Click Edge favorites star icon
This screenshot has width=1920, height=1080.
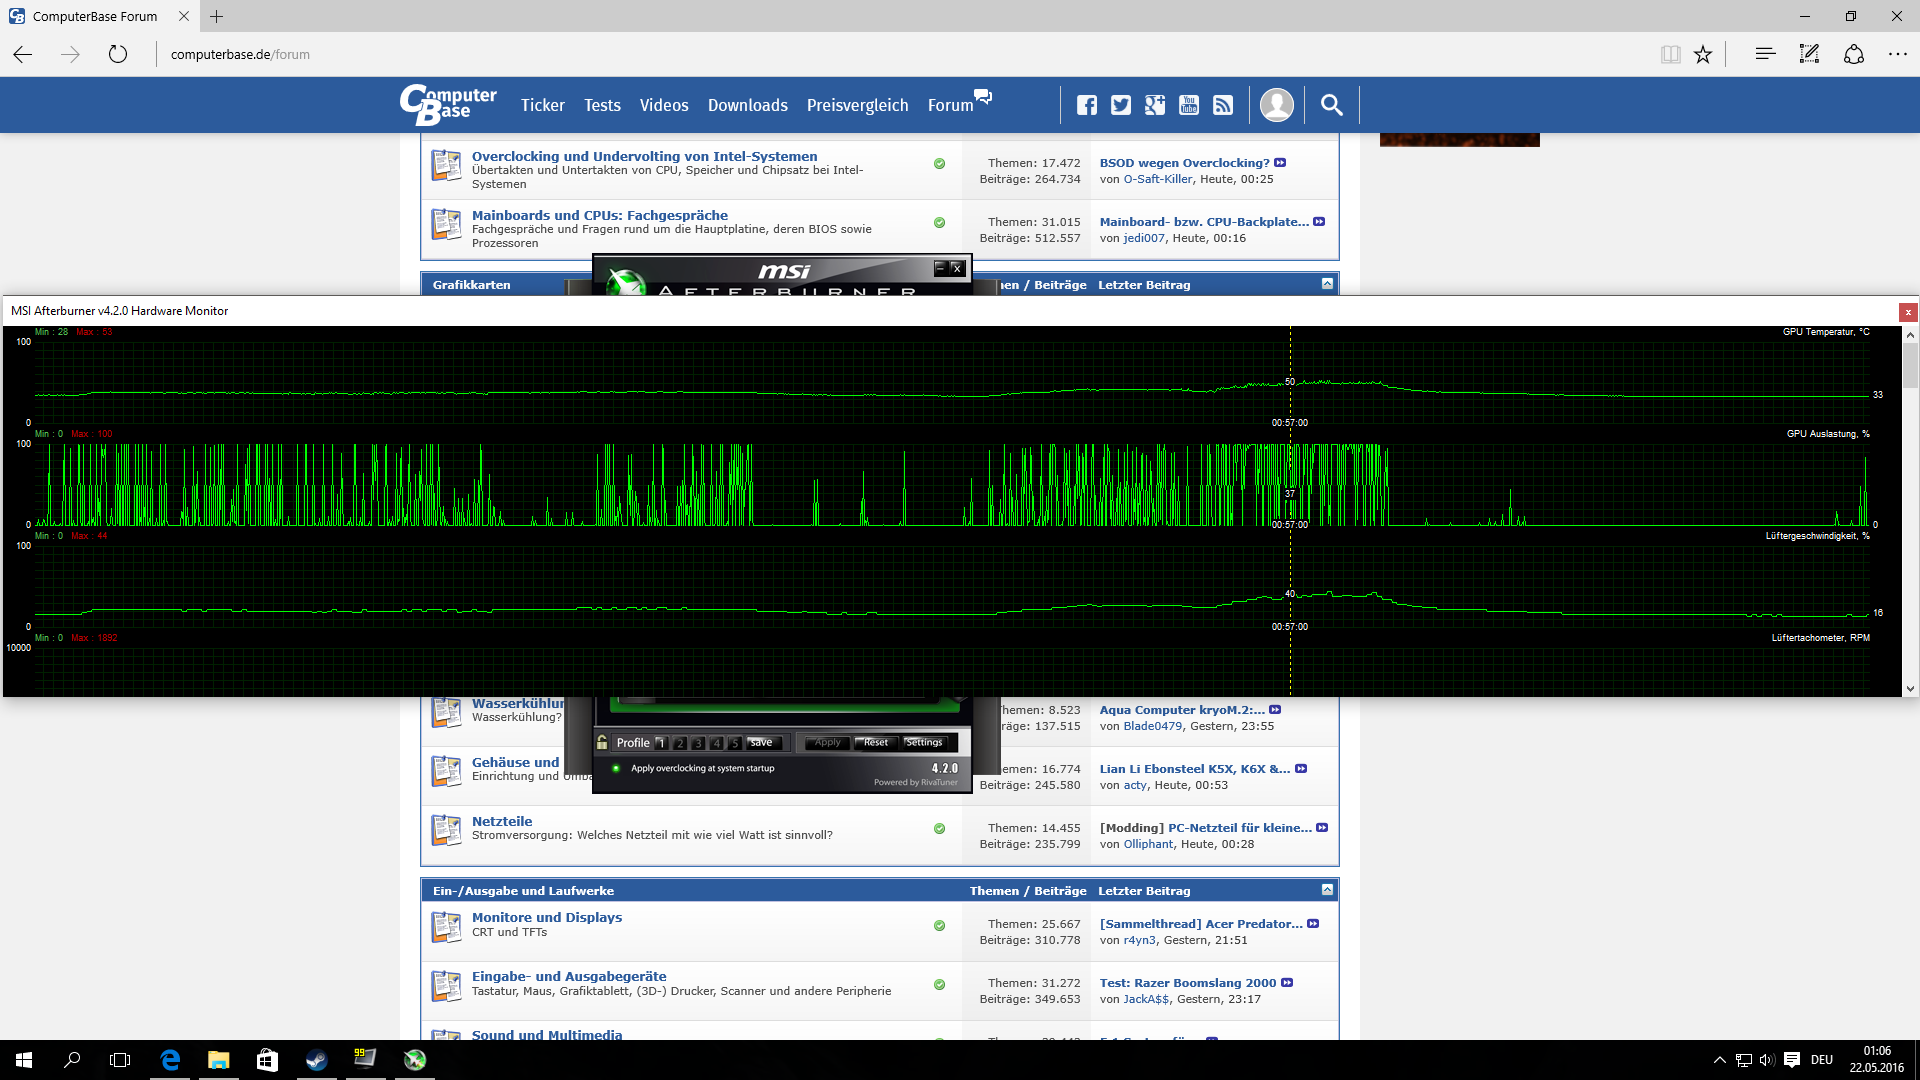tap(1703, 54)
